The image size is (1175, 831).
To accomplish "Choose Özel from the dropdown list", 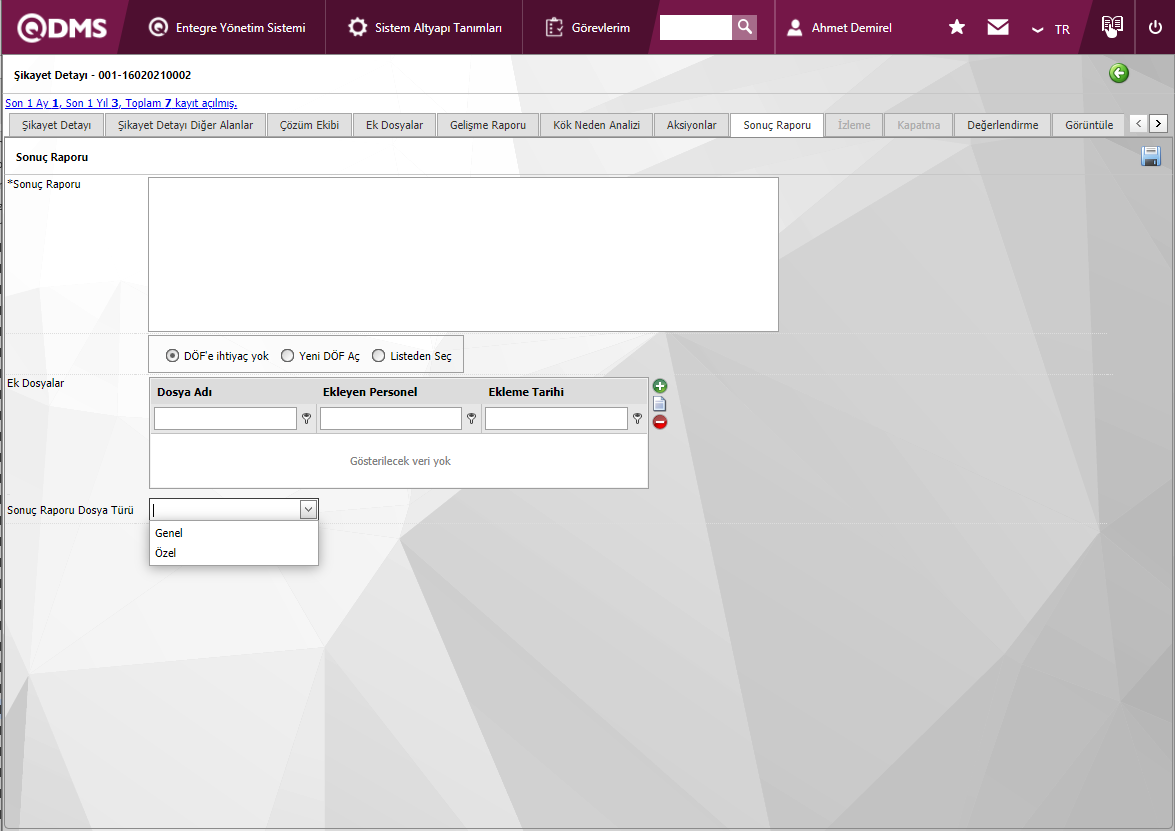I will click(x=234, y=553).
